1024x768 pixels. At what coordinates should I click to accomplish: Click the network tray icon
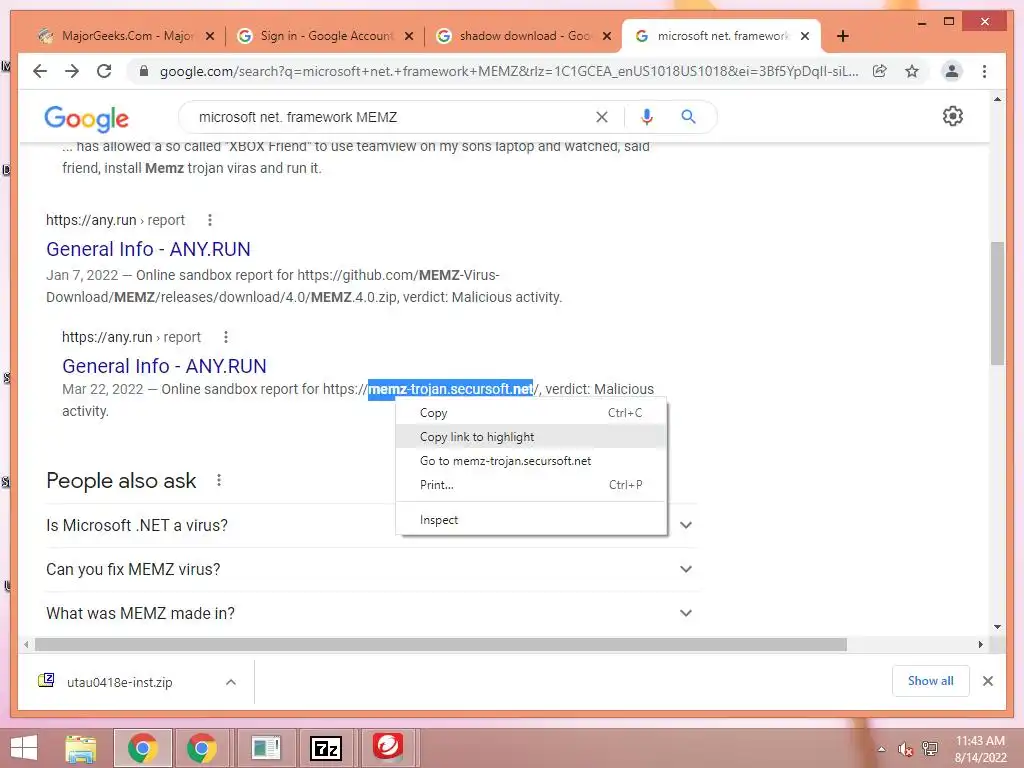point(930,749)
